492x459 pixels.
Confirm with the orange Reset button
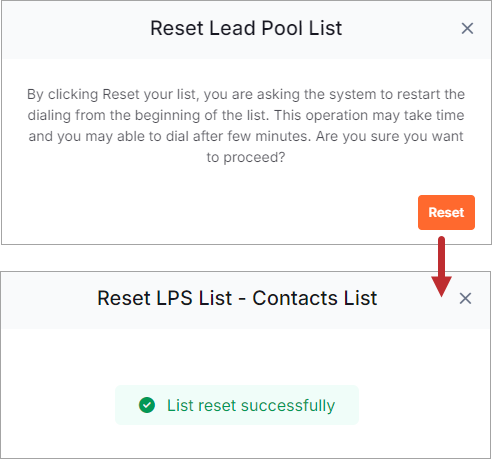coord(446,212)
